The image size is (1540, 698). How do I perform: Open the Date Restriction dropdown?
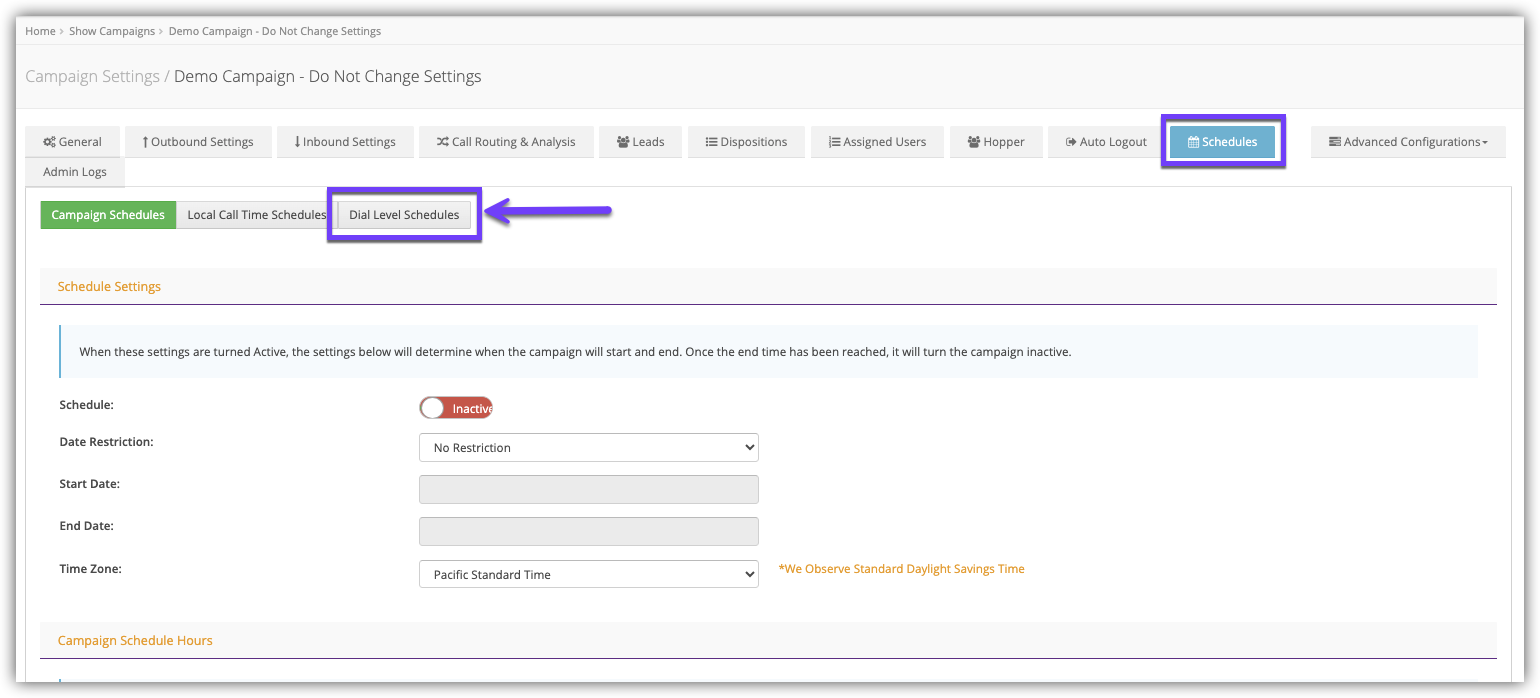(x=588, y=448)
